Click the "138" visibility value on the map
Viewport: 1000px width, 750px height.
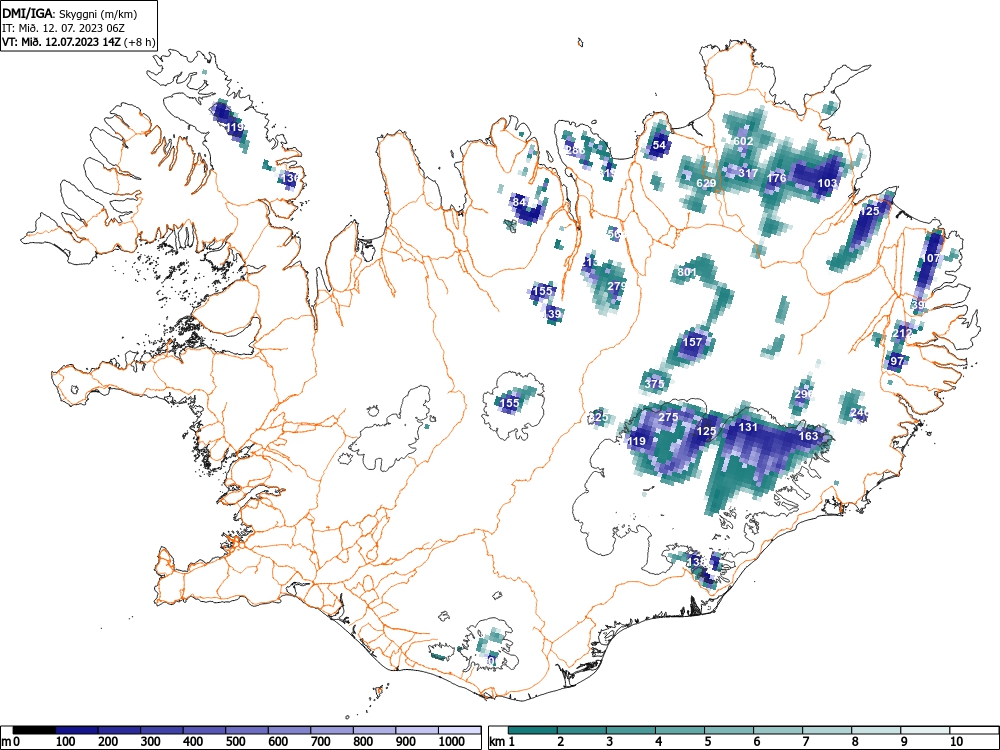[x=696, y=562]
